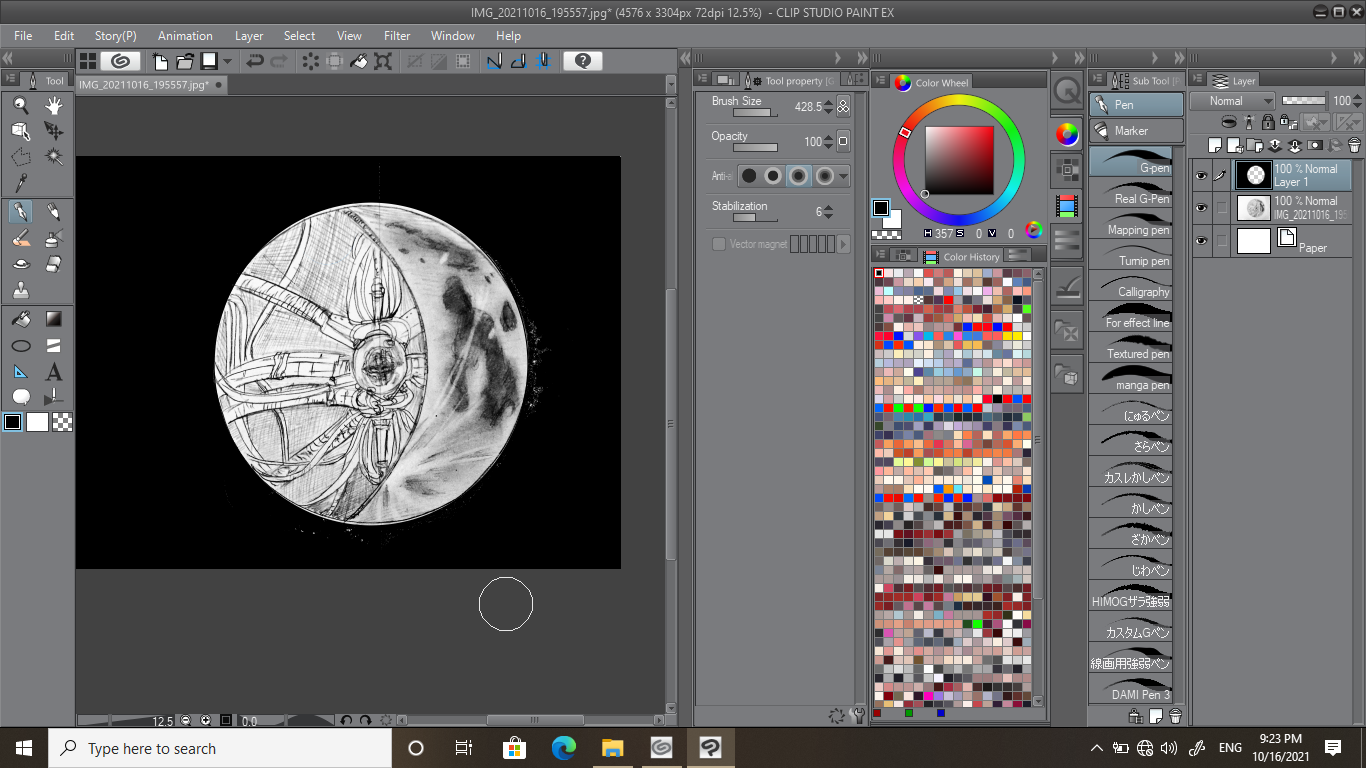Select the Selection area tool

(x=21, y=157)
